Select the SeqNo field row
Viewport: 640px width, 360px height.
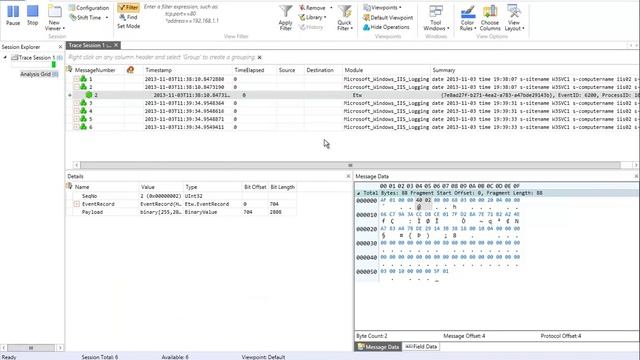(182, 196)
